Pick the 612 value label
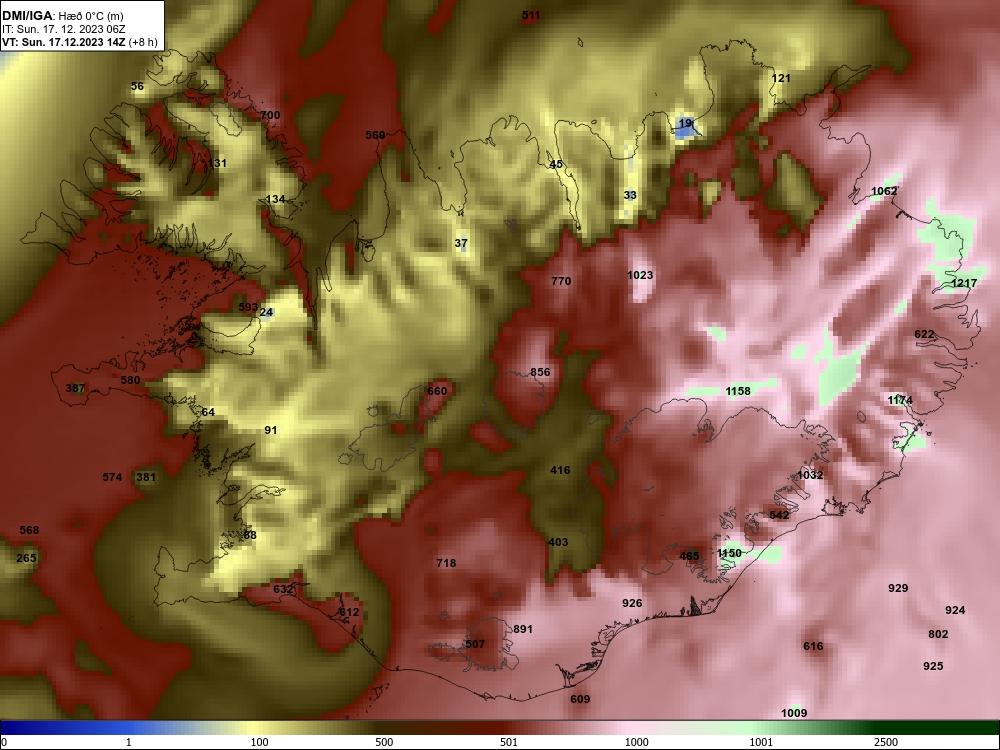Image resolution: width=1000 pixels, height=750 pixels. [x=349, y=612]
